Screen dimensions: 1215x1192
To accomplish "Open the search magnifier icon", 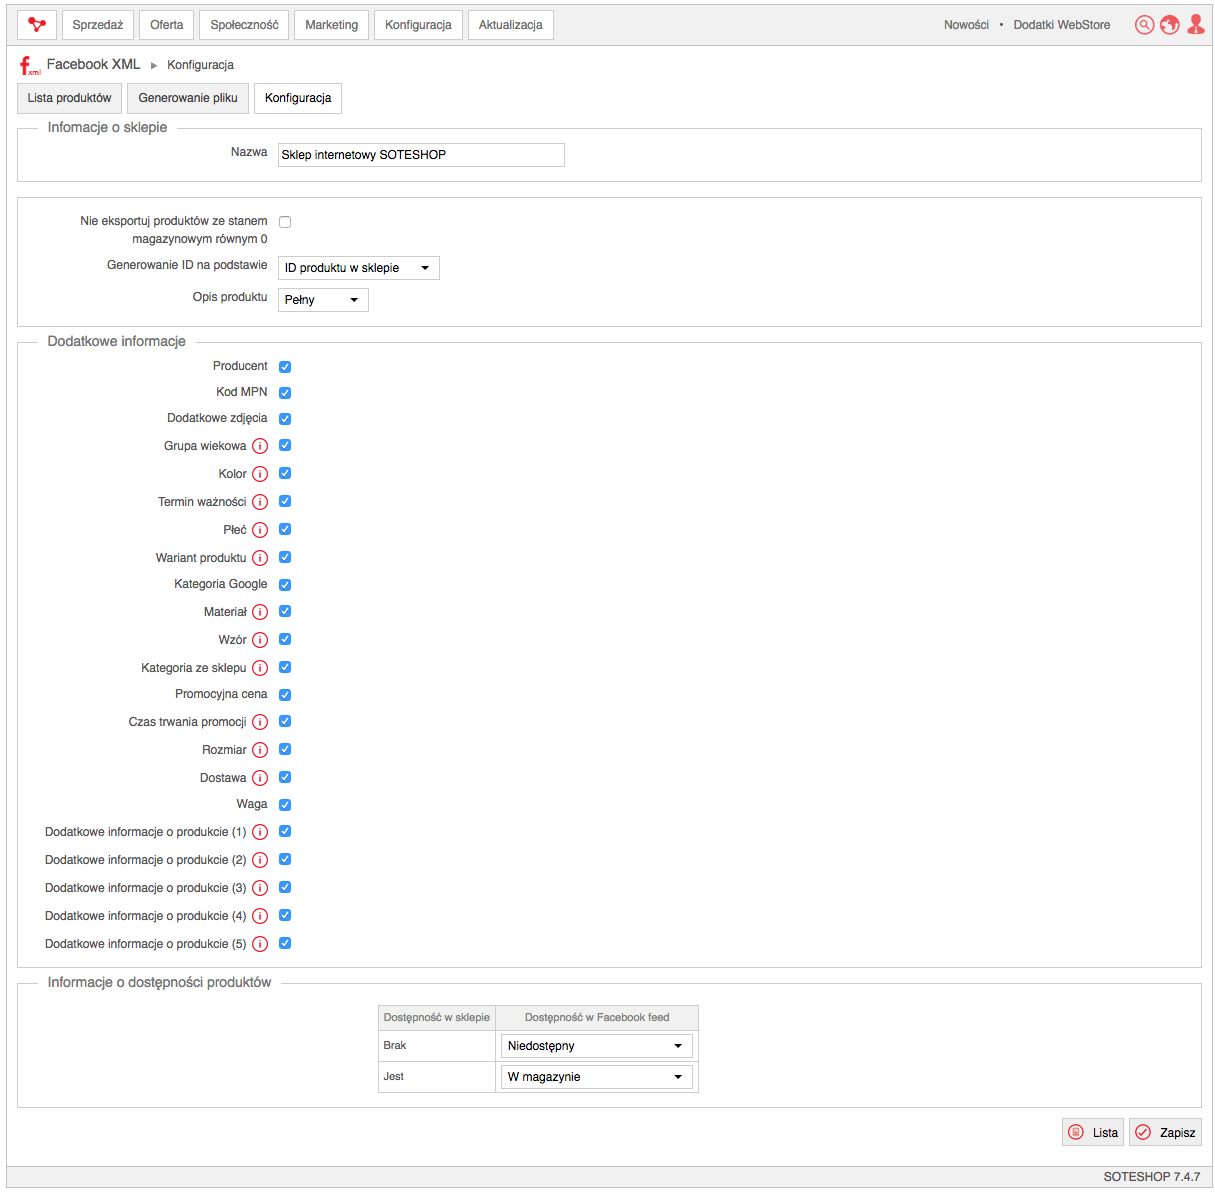I will point(1144,25).
